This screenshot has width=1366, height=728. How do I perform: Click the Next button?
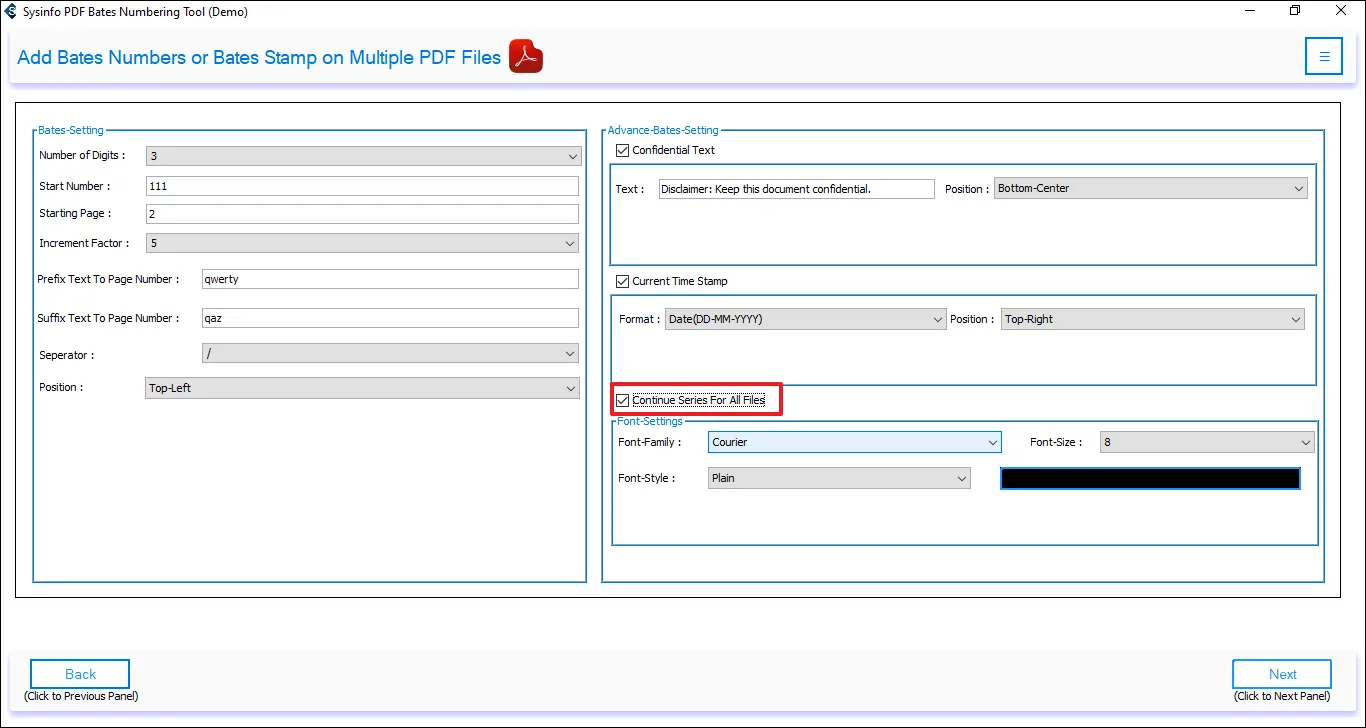(1281, 674)
